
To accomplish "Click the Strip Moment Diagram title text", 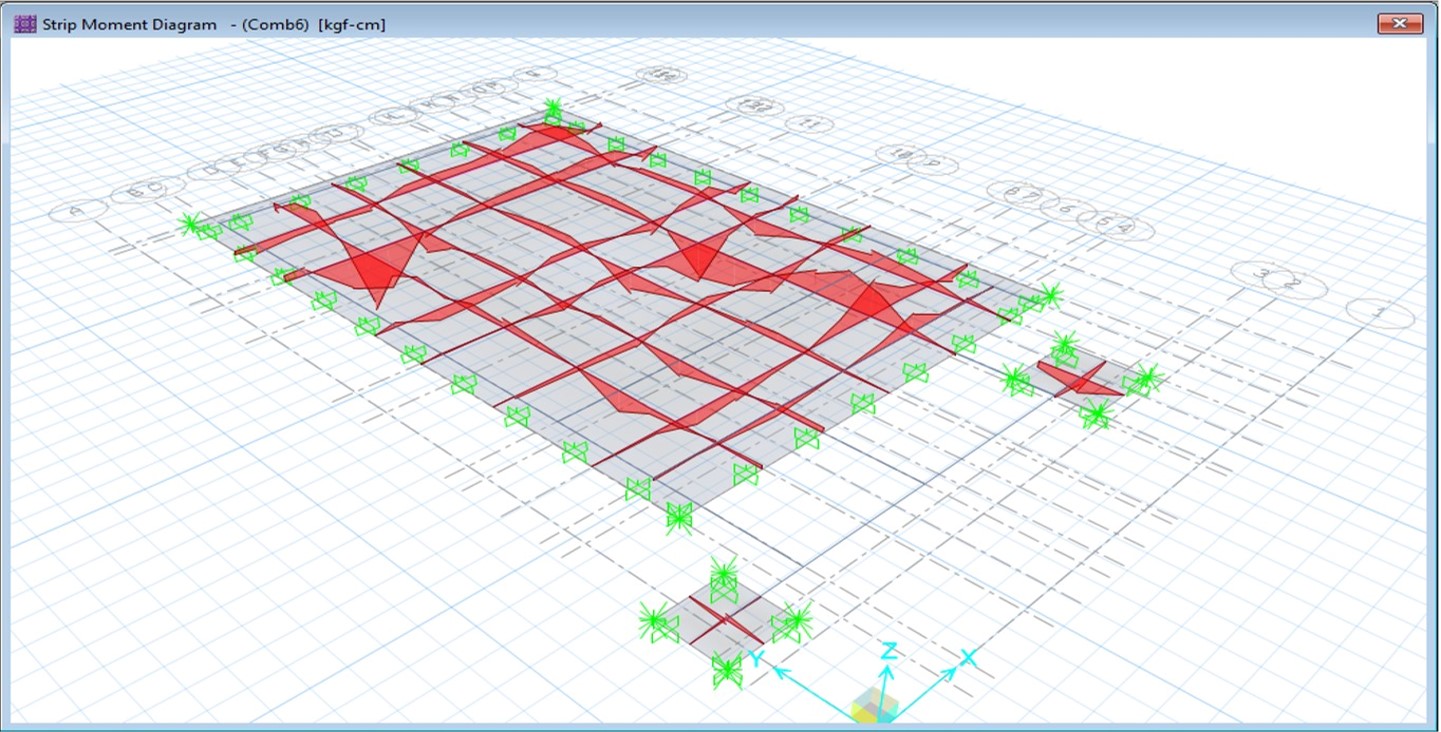I will click(x=129, y=25).
